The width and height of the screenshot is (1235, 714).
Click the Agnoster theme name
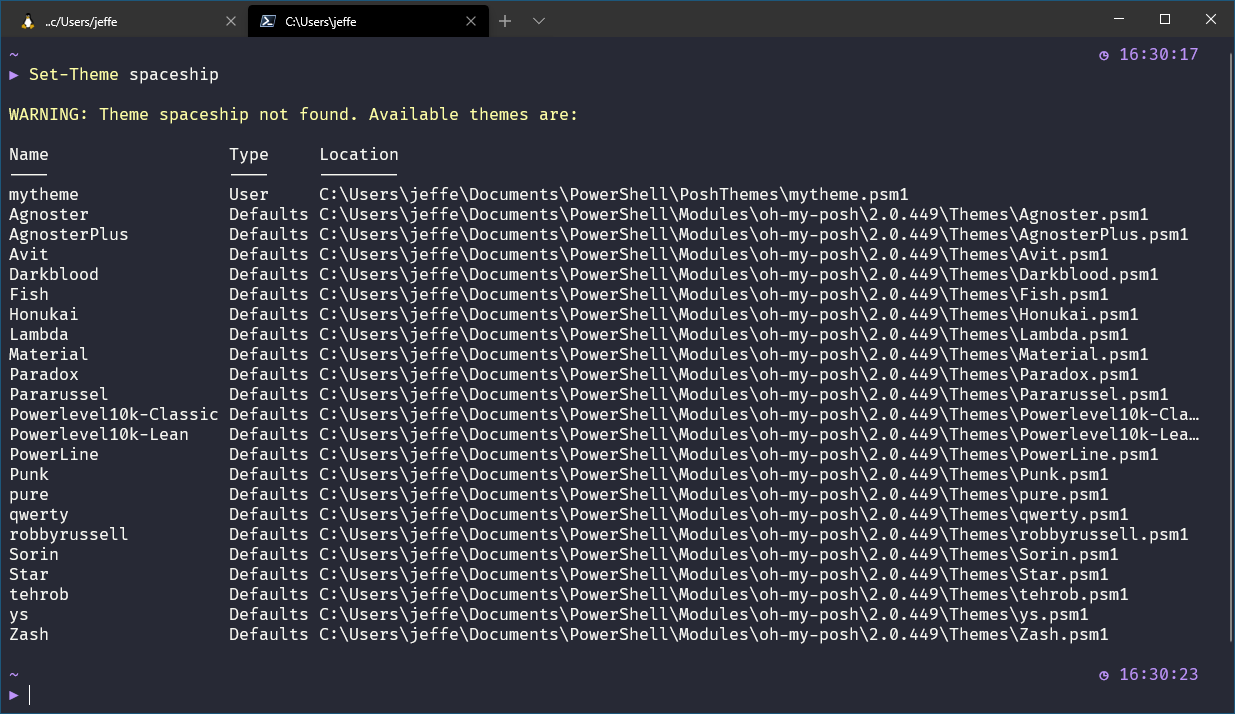(x=49, y=215)
